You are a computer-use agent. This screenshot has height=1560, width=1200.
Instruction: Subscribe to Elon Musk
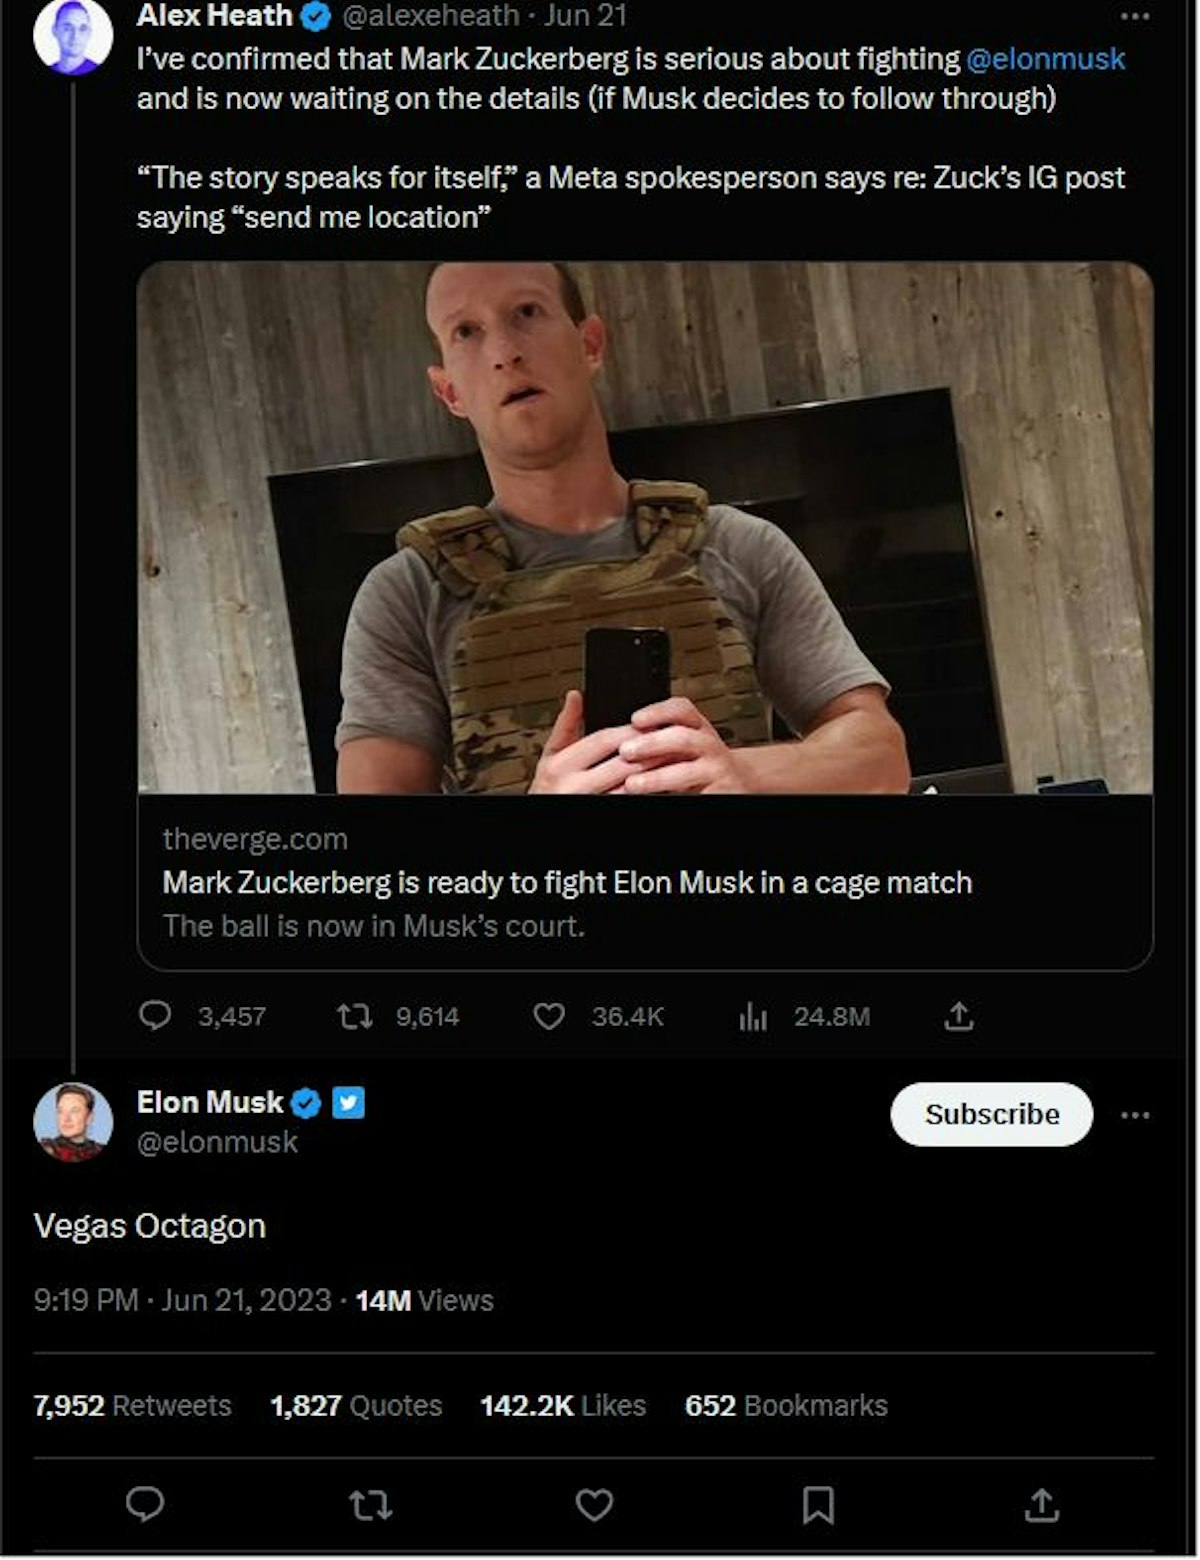pyautogui.click(x=991, y=1114)
